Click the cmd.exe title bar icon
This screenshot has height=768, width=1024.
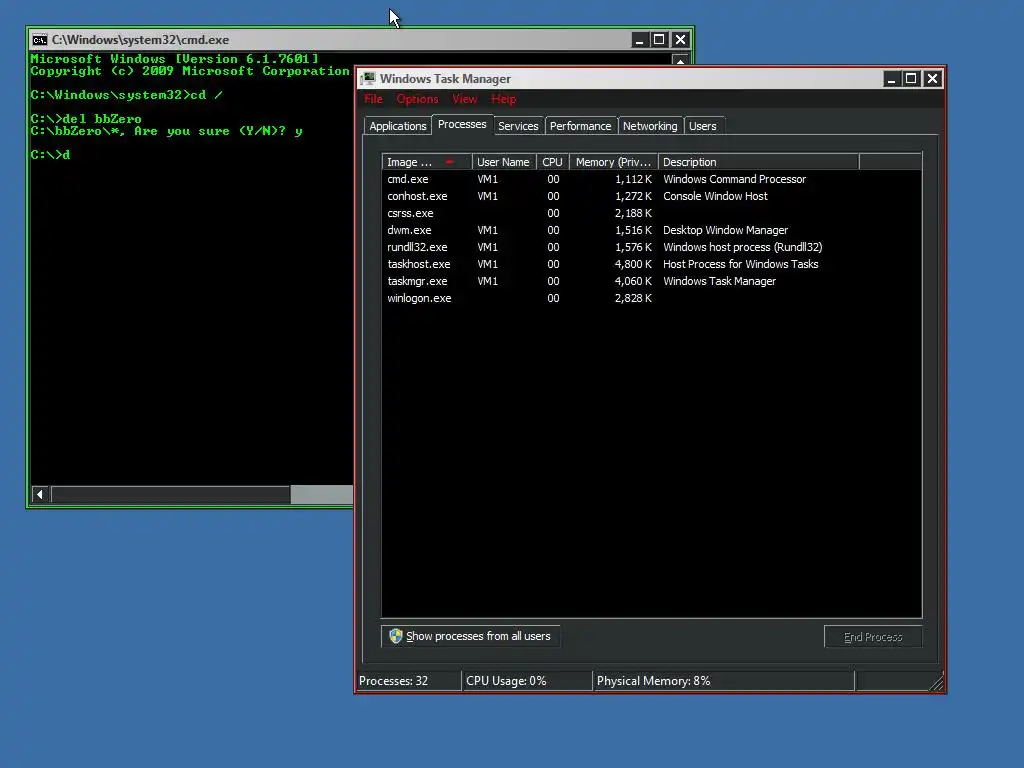coord(40,40)
